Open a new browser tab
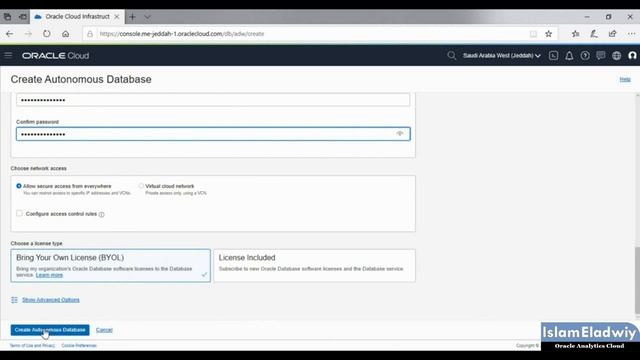Viewport: 640px width, 360px height. [x=132, y=17]
